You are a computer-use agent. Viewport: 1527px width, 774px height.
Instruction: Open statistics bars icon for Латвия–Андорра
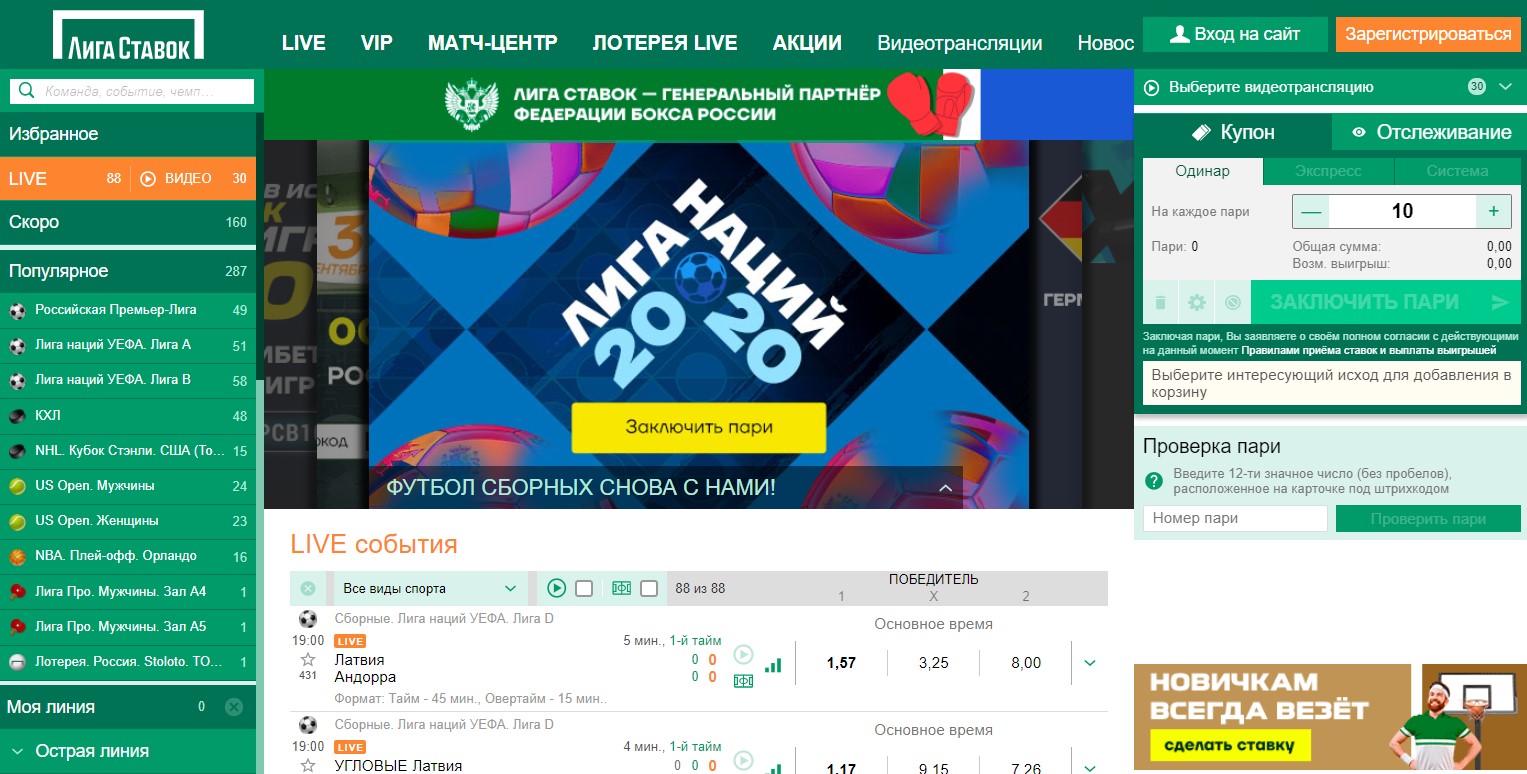click(773, 664)
